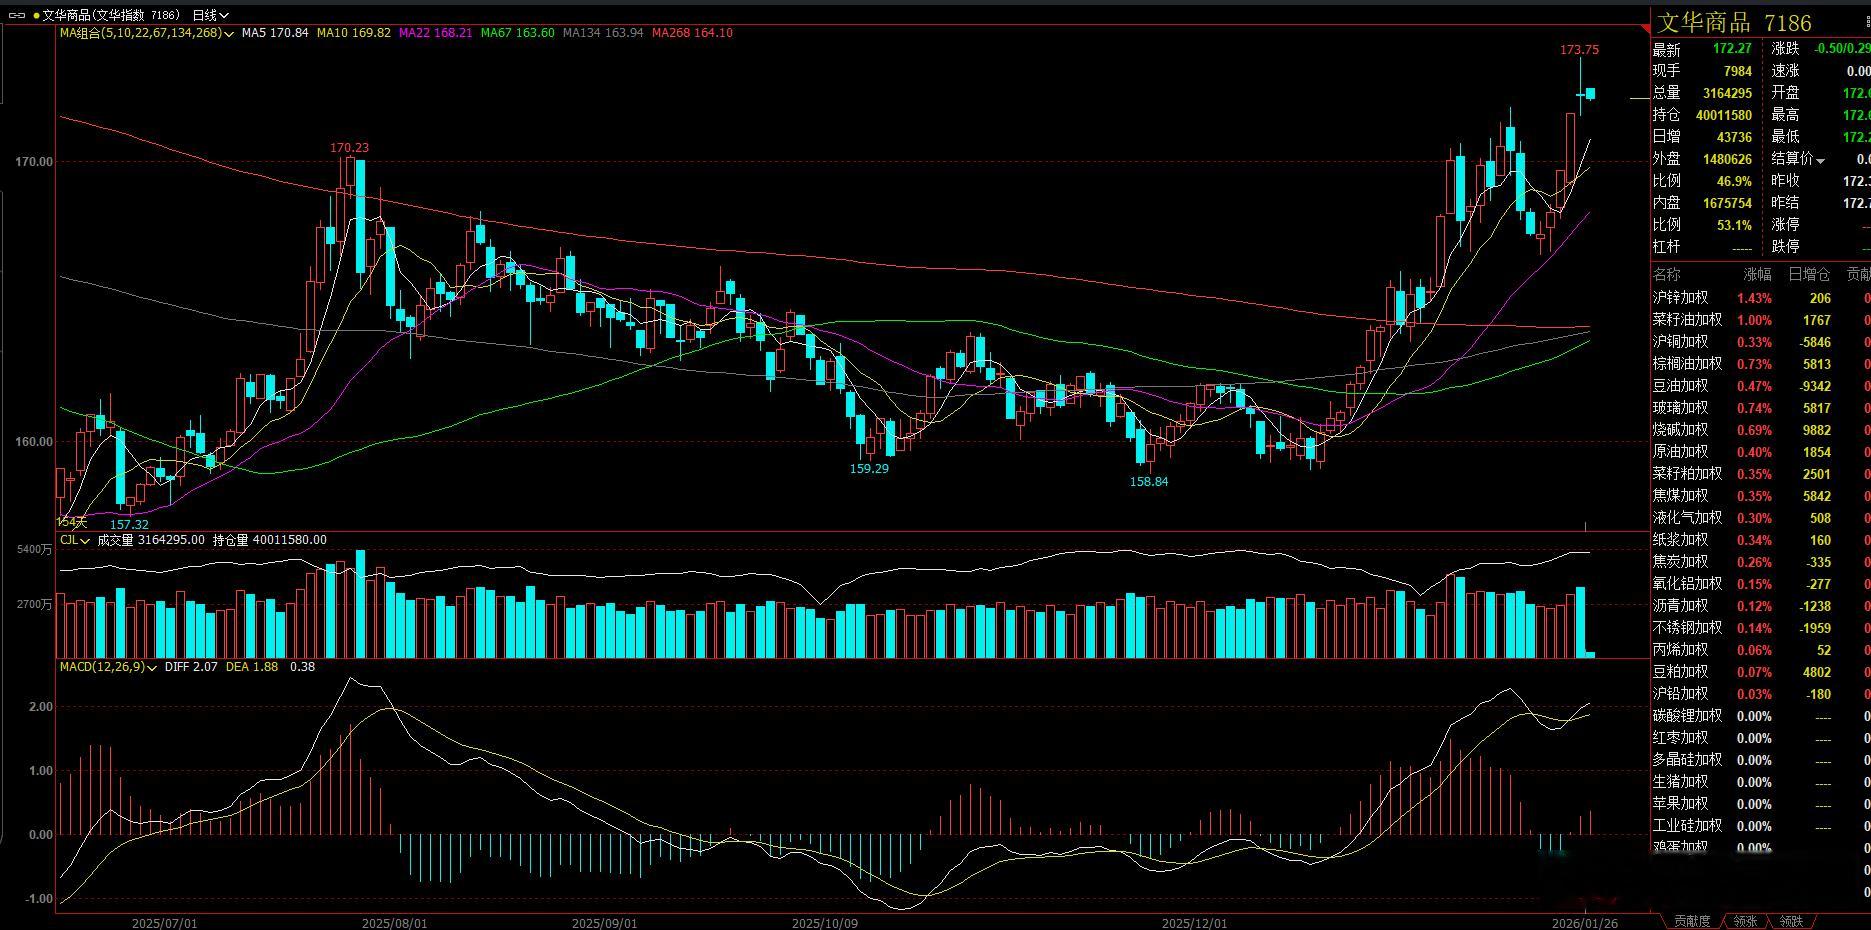Click the MA5 170.84 legend value
1871x930 pixels.
coord(275,33)
